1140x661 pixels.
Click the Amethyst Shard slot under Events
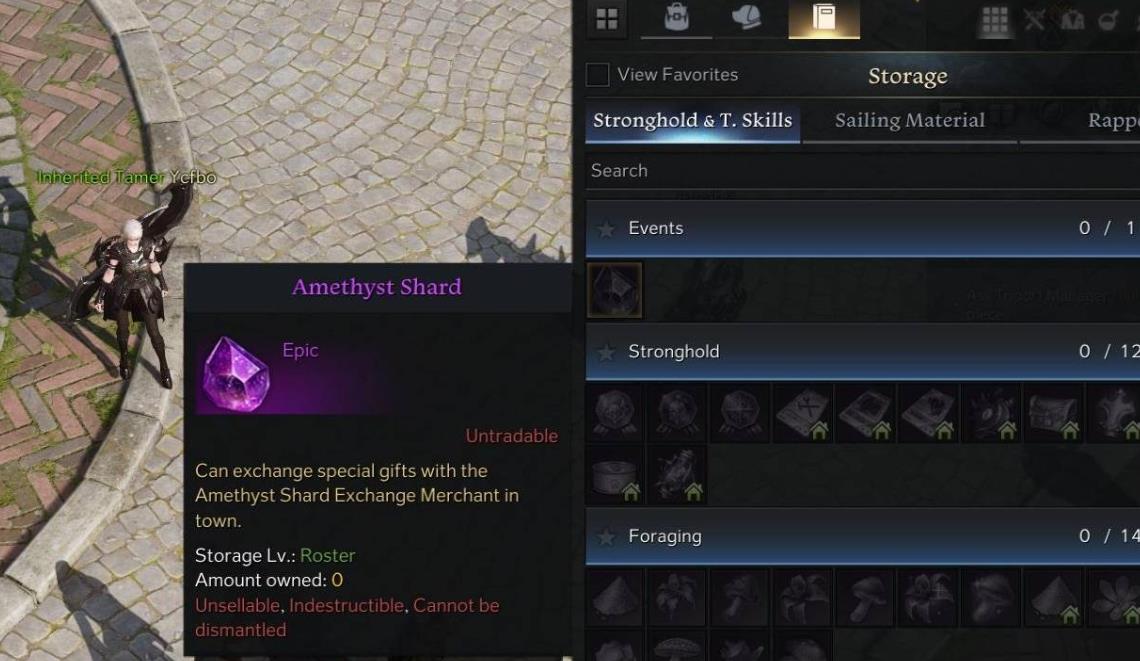[x=614, y=291]
